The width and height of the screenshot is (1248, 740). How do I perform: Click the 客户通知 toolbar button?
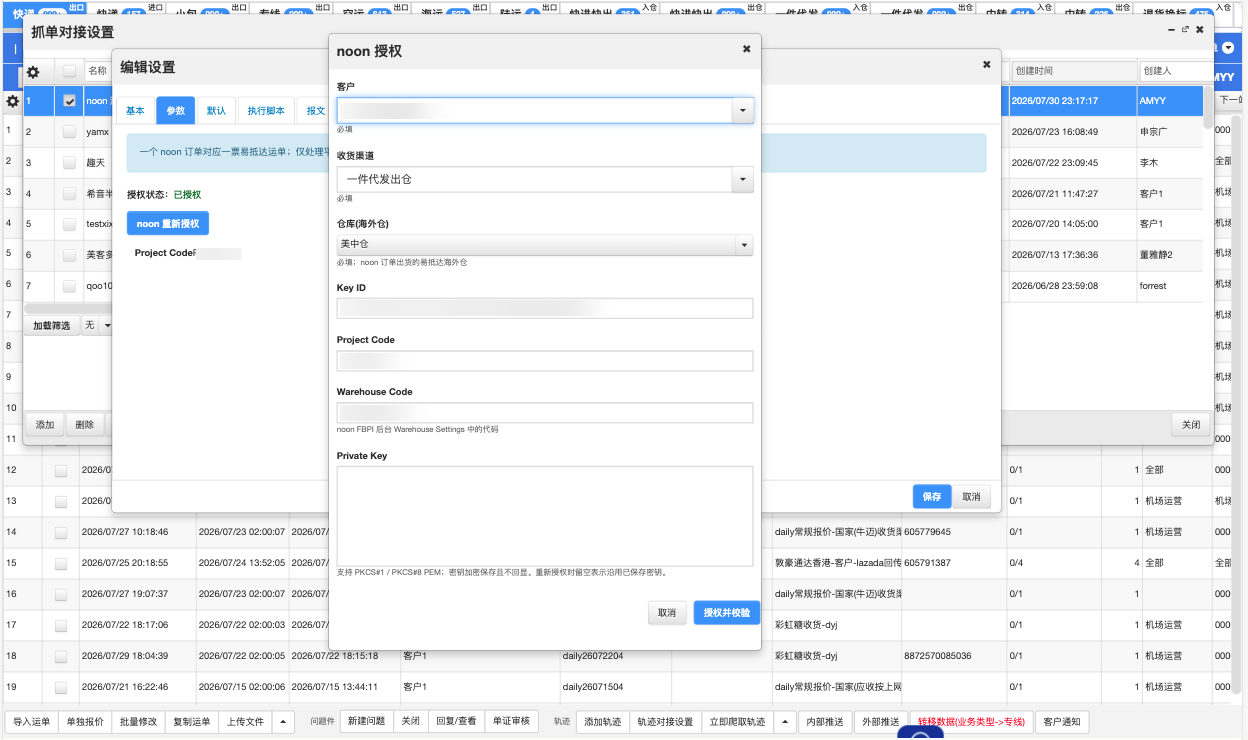[1062, 722]
